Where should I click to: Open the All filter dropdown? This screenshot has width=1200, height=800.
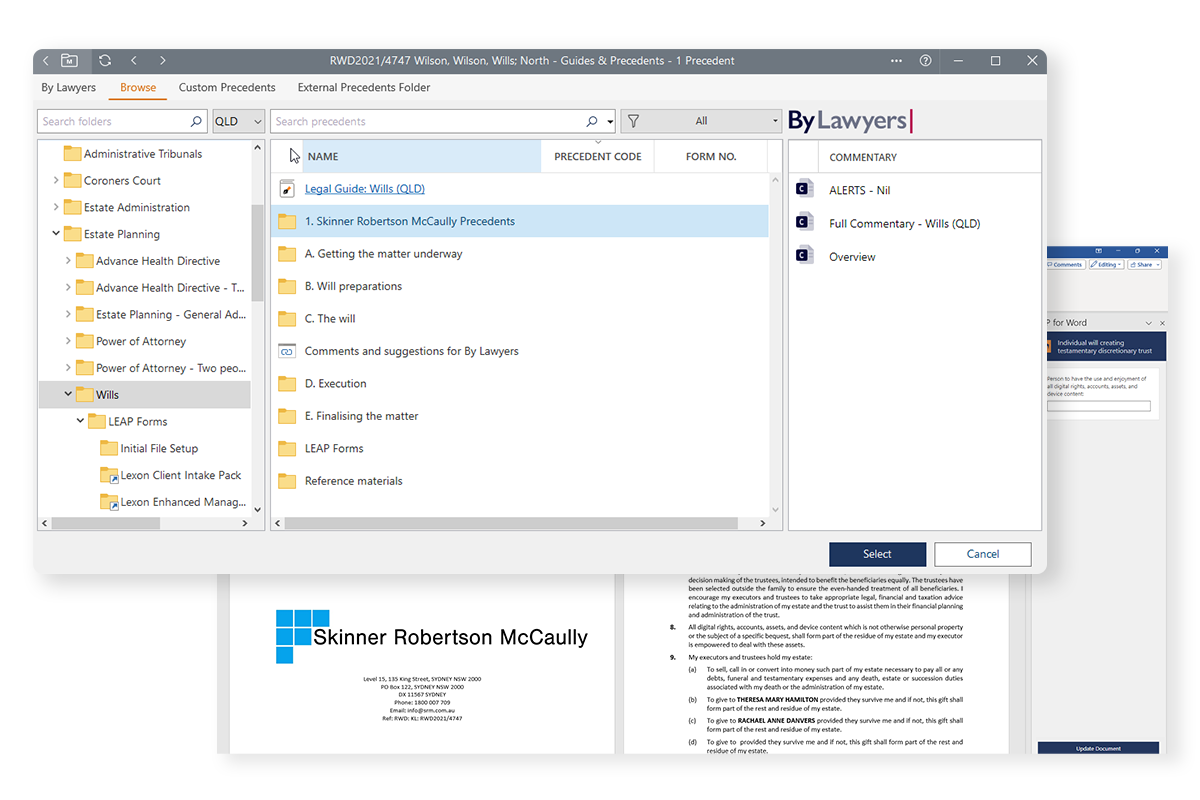701,121
